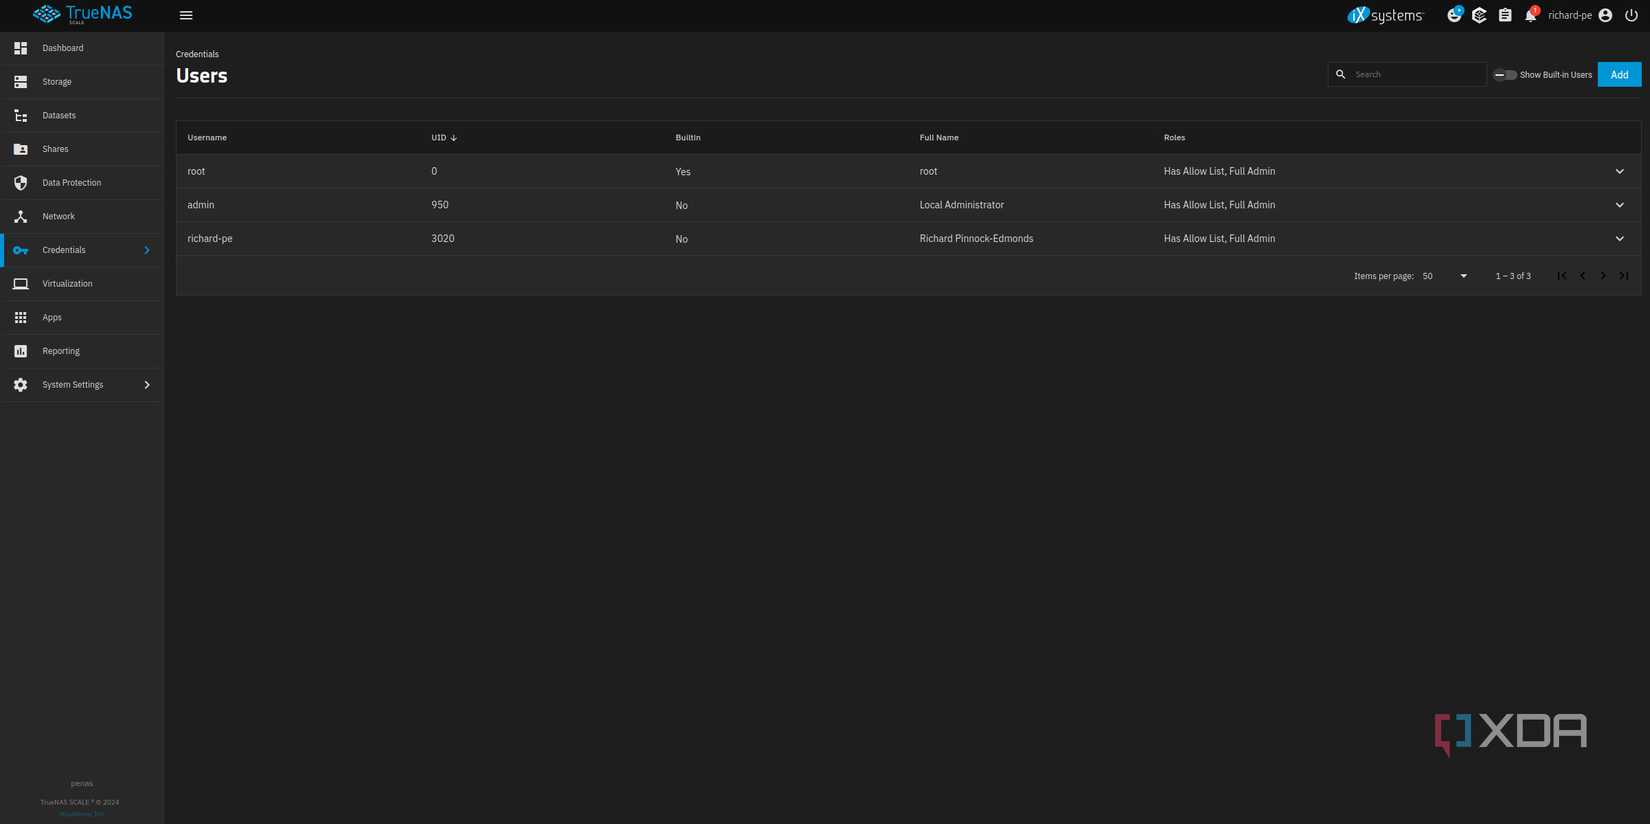This screenshot has width=1650, height=824.
Task: Open the richard-pe account icon
Action: click(1605, 15)
